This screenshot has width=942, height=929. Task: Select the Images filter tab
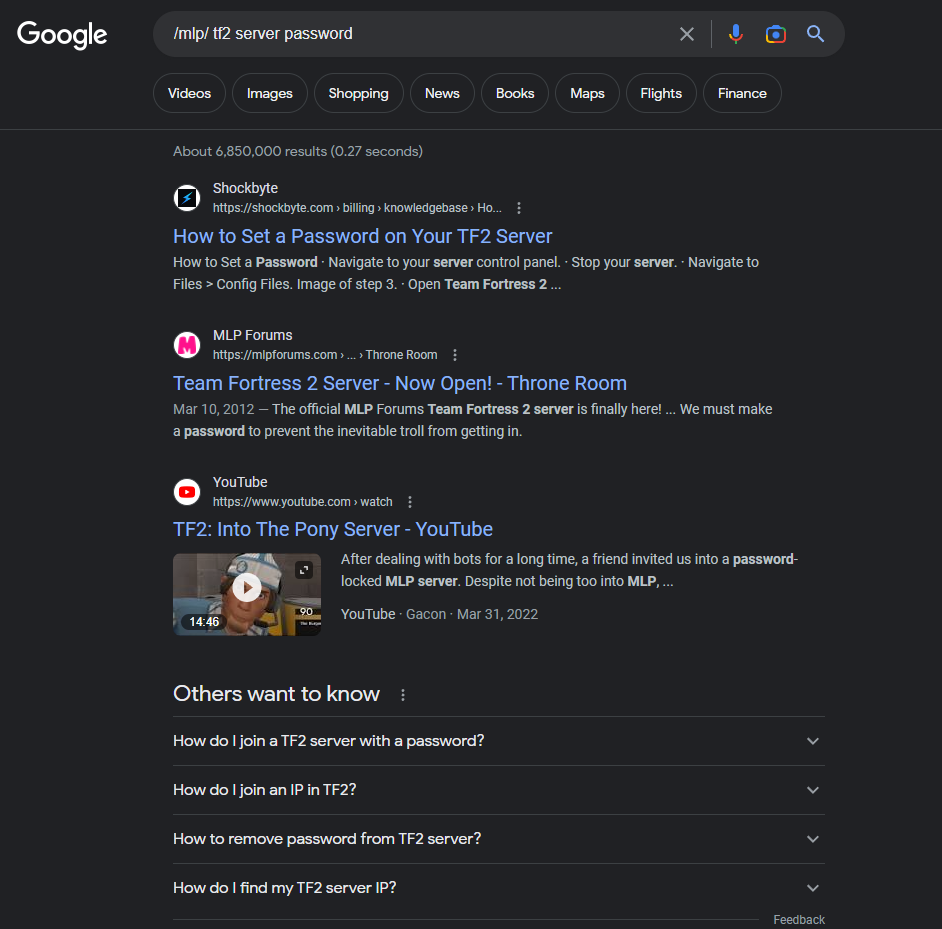tap(270, 93)
